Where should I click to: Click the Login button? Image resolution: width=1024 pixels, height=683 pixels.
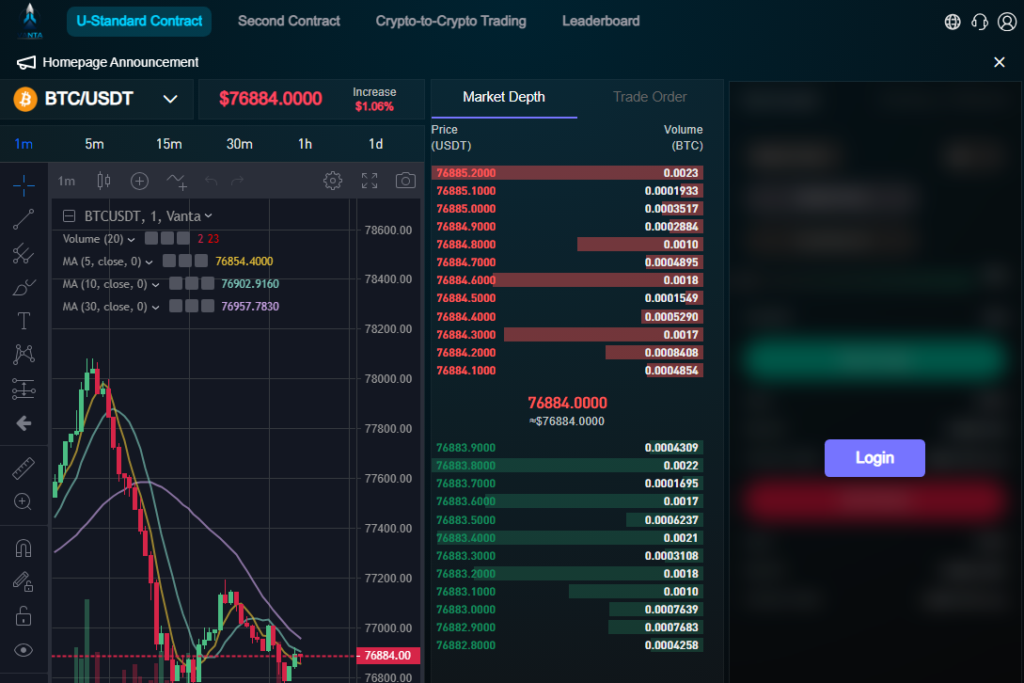click(x=874, y=458)
